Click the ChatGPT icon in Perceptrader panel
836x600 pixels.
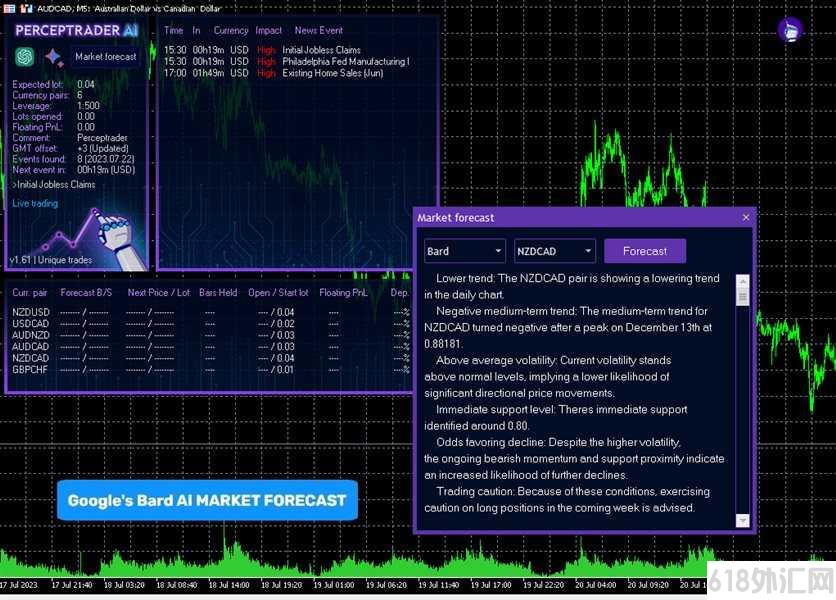25,57
